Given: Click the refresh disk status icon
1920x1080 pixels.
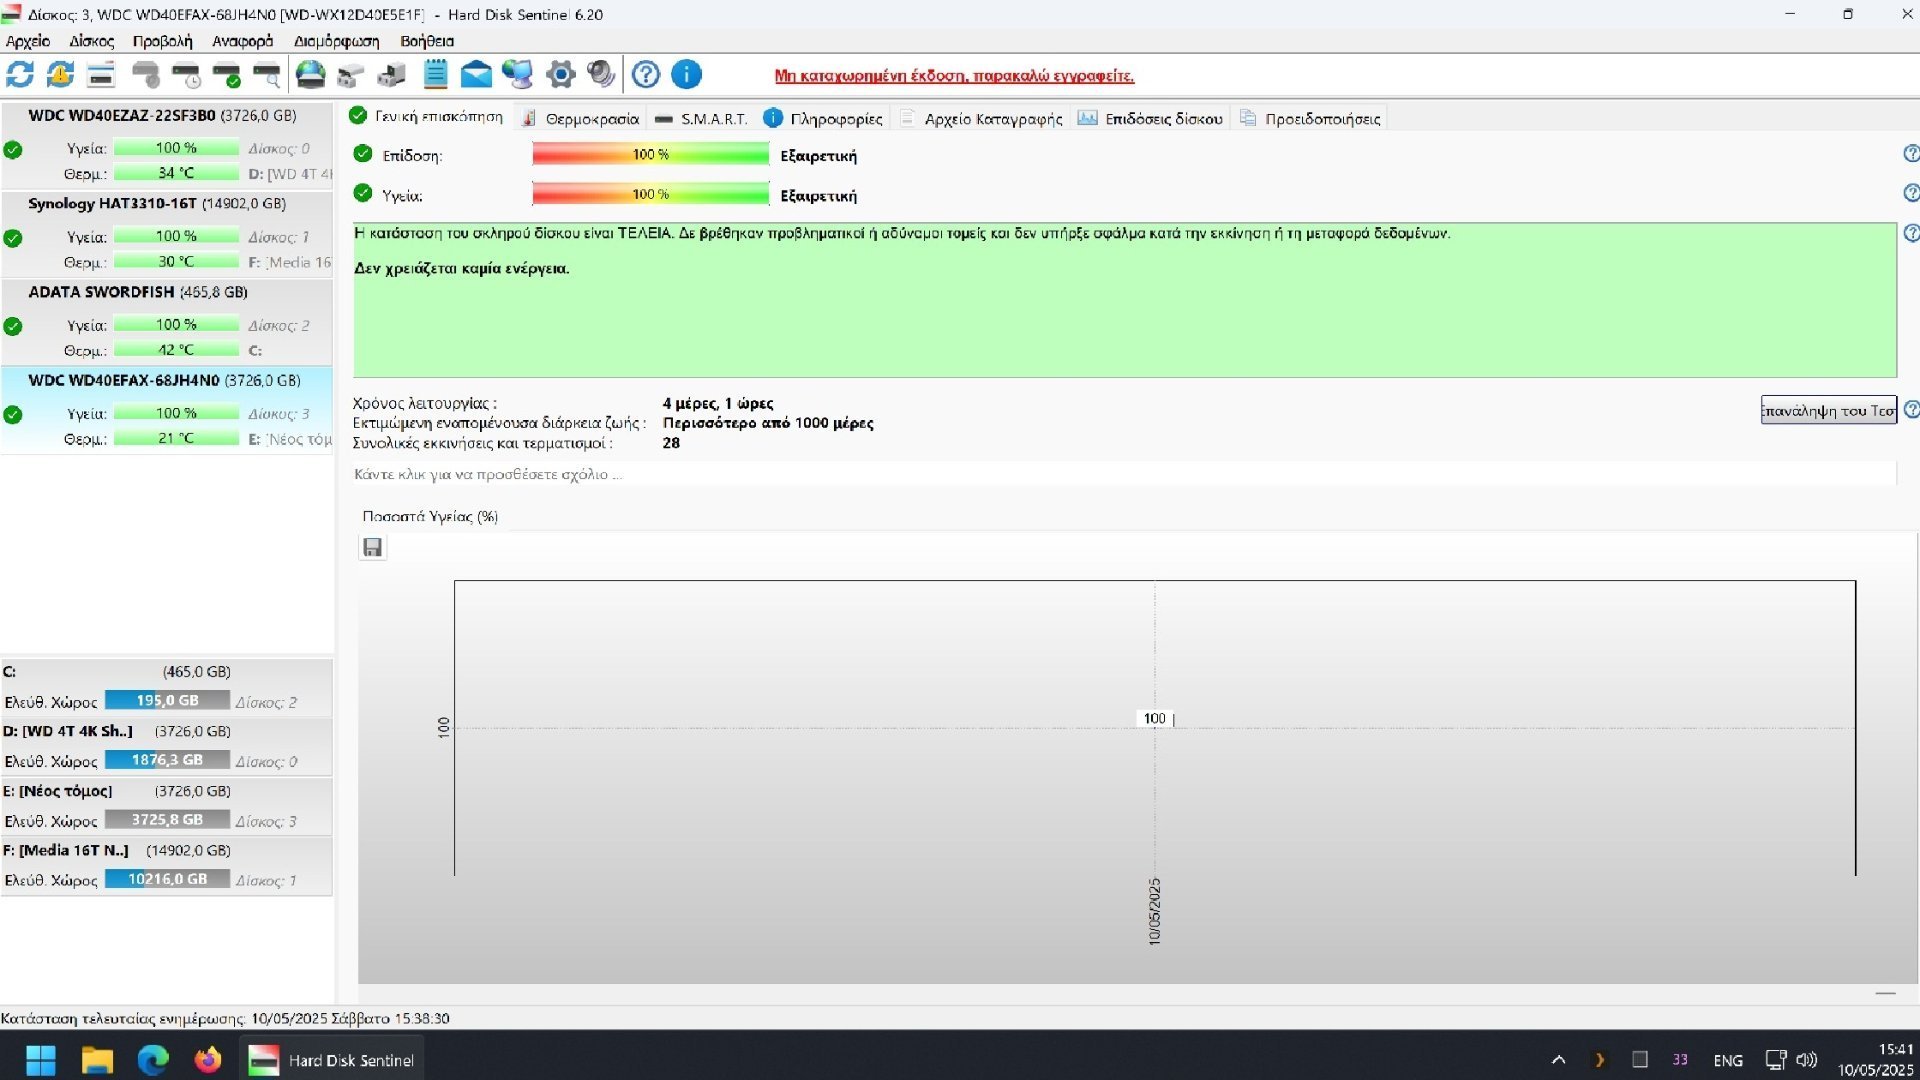Looking at the screenshot, I should [x=20, y=74].
